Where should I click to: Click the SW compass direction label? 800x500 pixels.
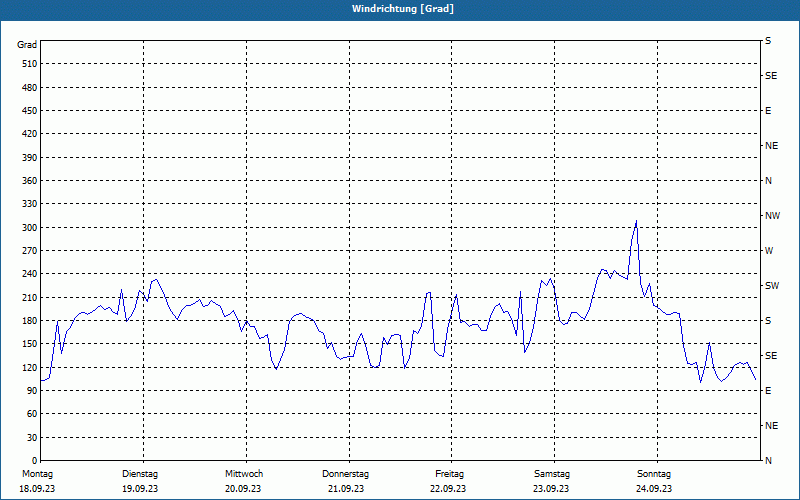click(772, 286)
